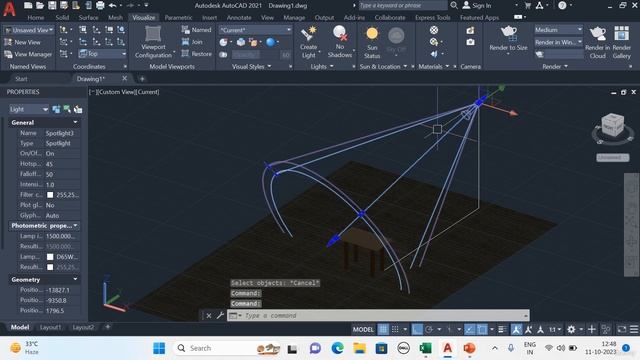
Task: Switch to the Home ribbon tab
Action: point(36,18)
